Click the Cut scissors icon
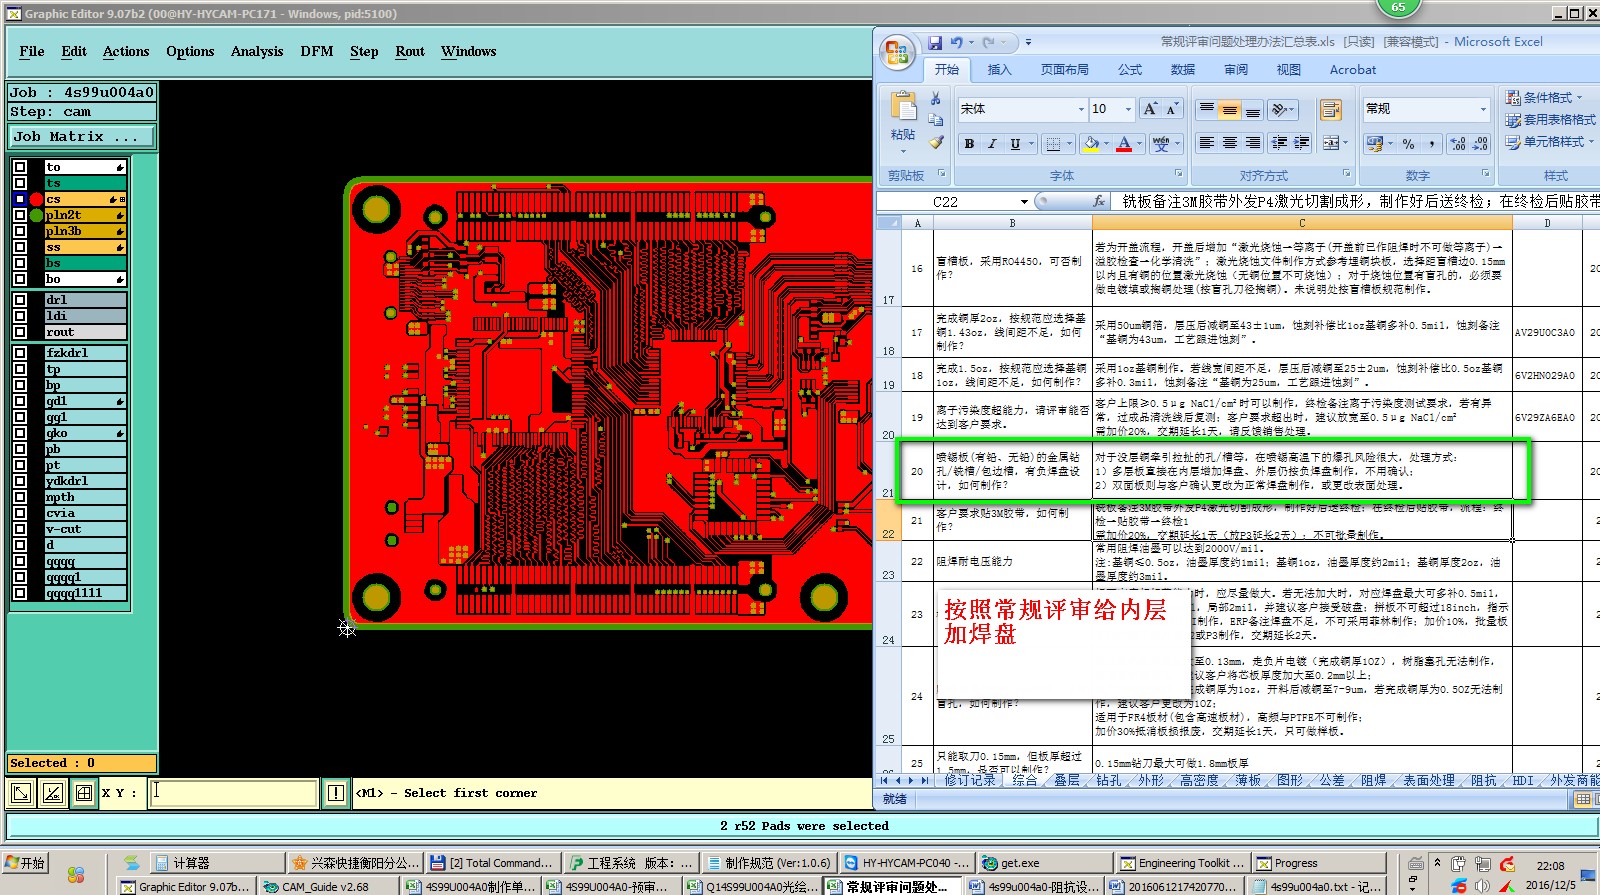 [x=936, y=98]
